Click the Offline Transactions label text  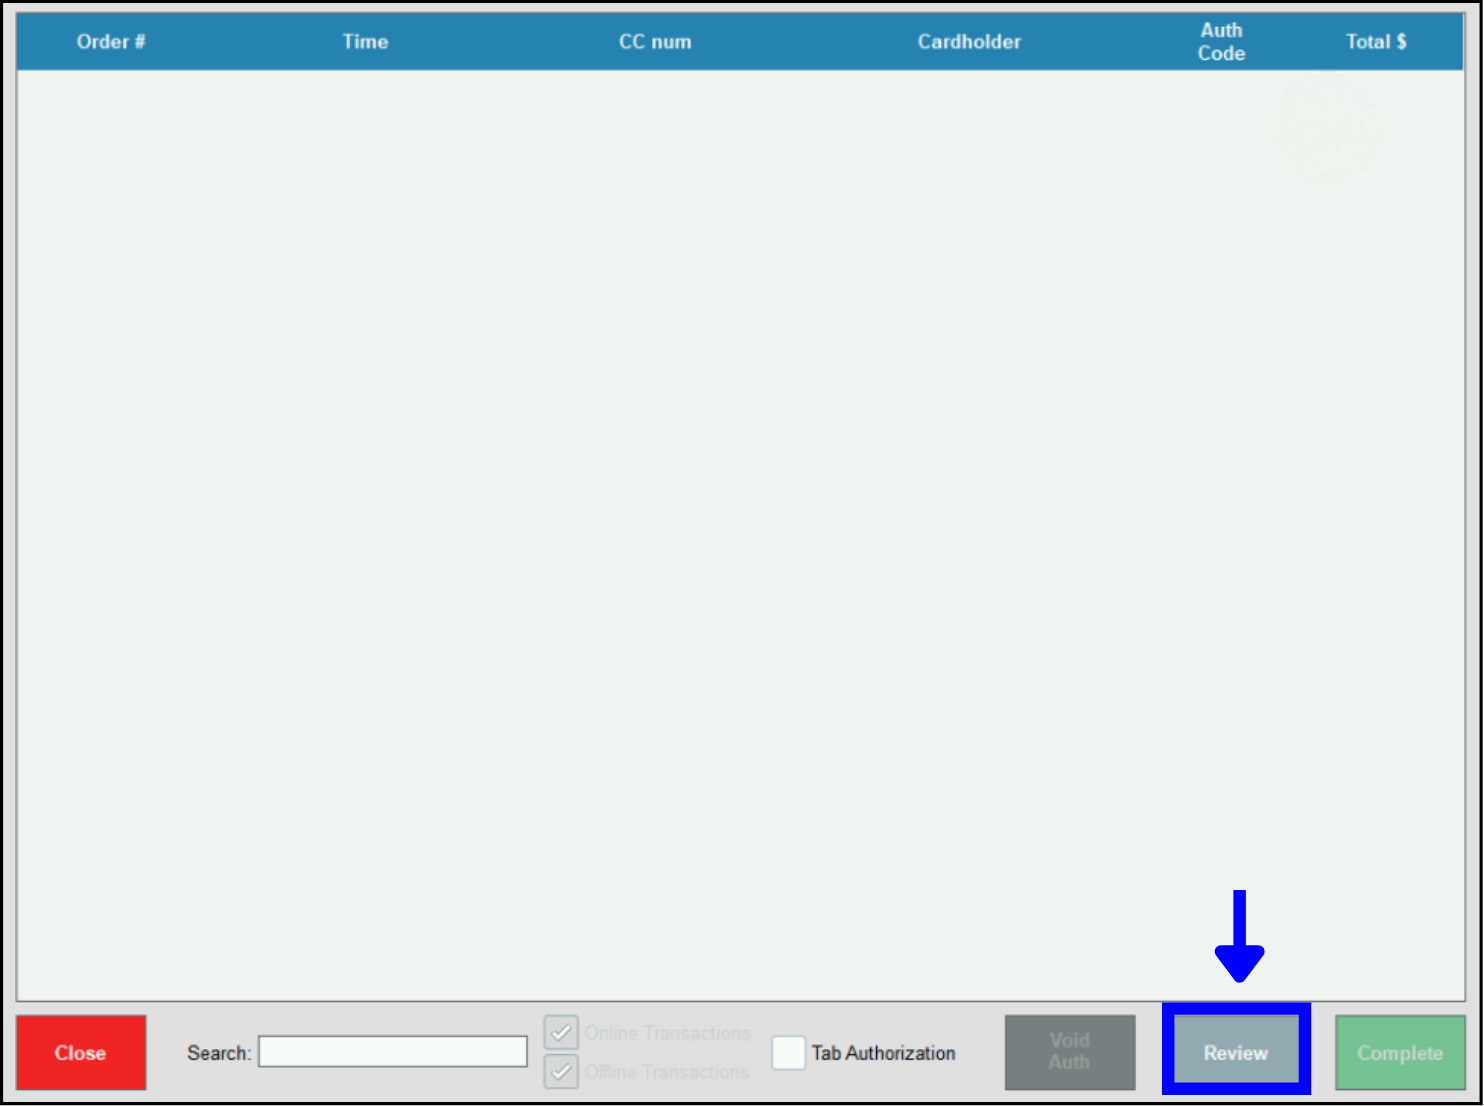coord(667,1072)
